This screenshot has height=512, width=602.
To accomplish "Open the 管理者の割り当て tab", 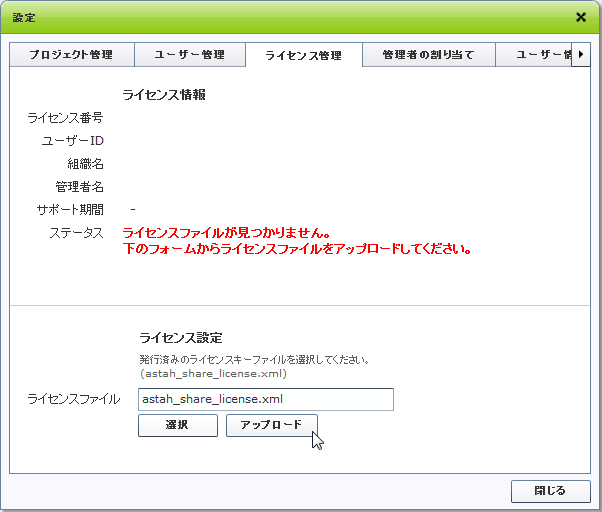I will [x=429, y=55].
